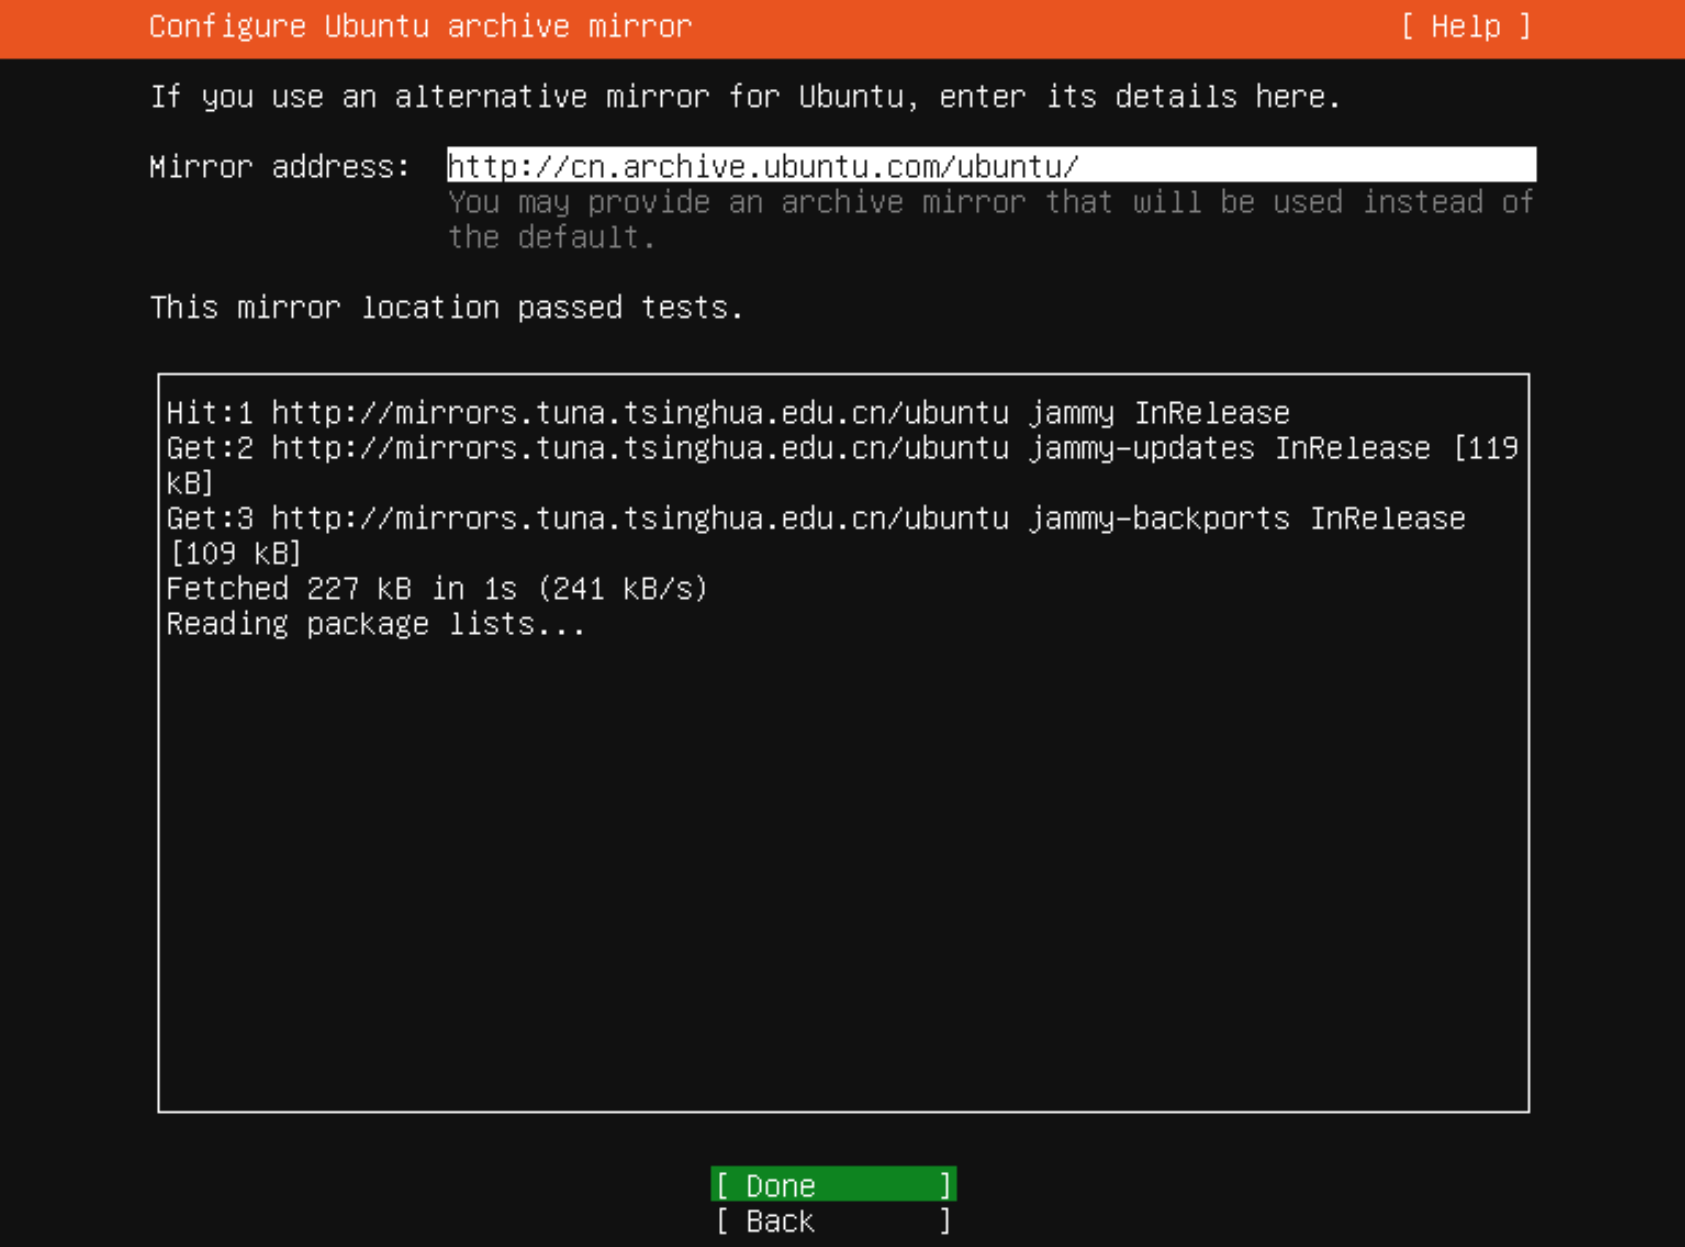Image resolution: width=1685 pixels, height=1247 pixels.
Task: Click the 'Mirror address:' label
Action: point(279,167)
